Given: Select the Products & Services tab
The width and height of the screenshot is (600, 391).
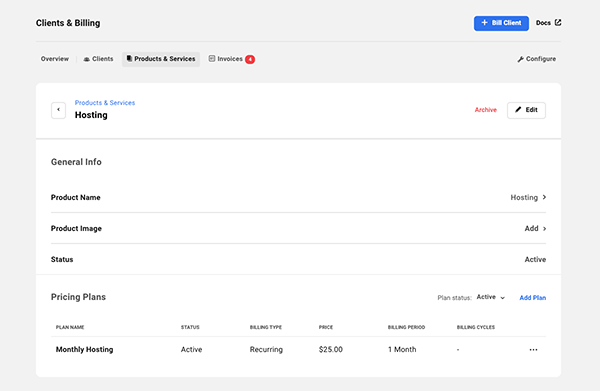Looking at the screenshot, I should click(161, 59).
